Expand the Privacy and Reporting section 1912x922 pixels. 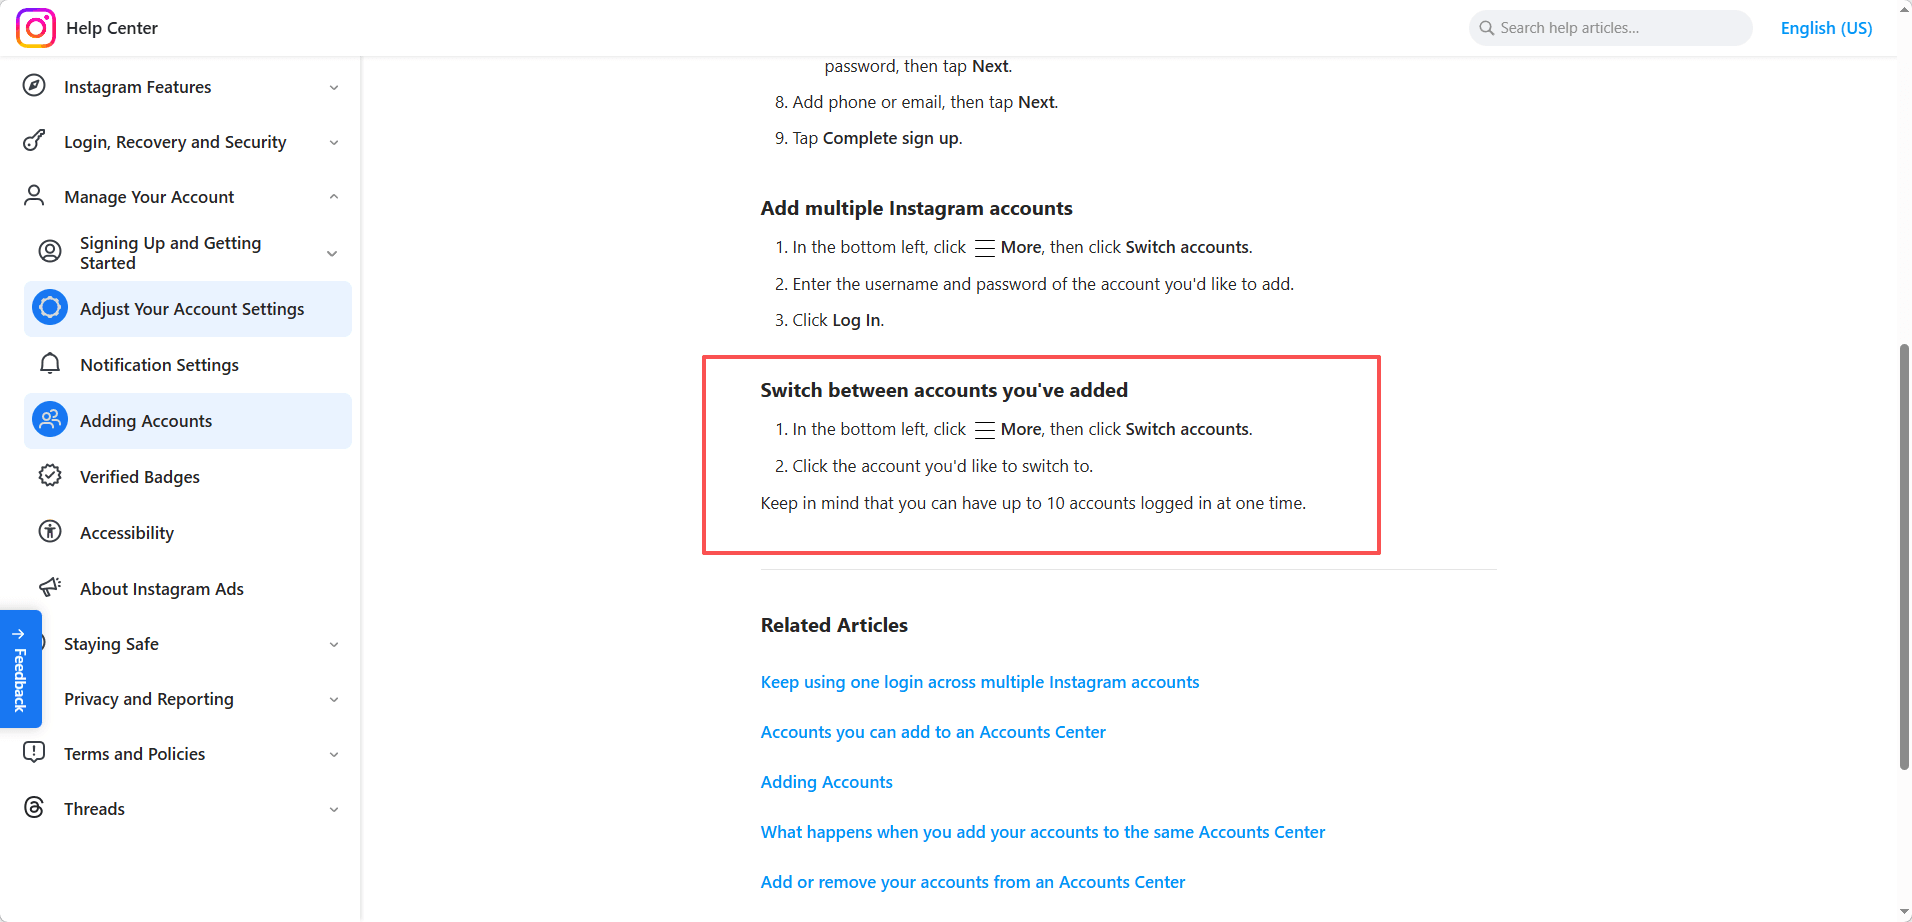[334, 700]
